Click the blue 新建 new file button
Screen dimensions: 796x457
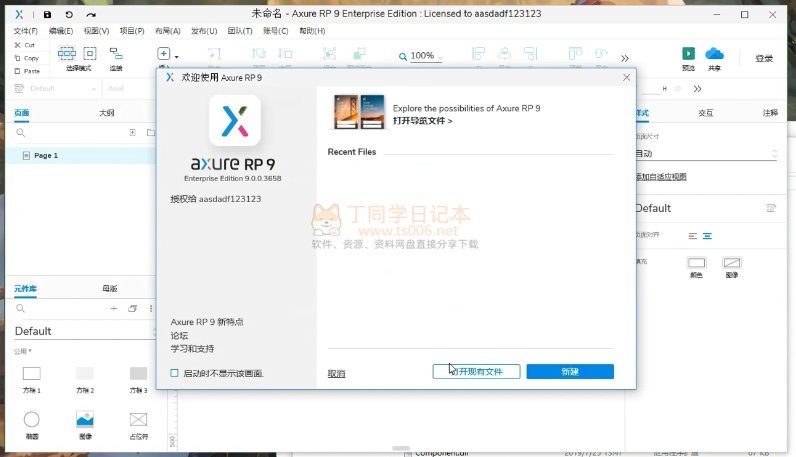point(570,372)
